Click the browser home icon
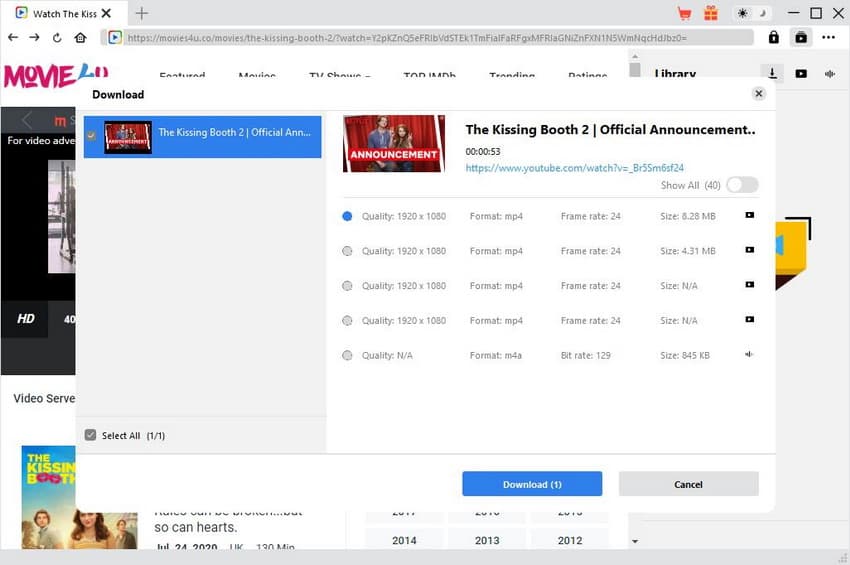Viewport: 850px width, 565px height. coord(80,38)
